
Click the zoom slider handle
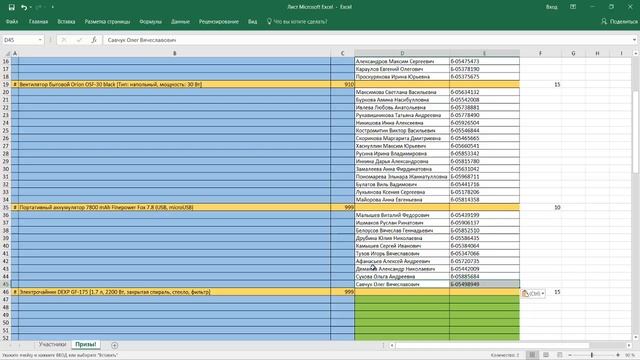pos(592,355)
